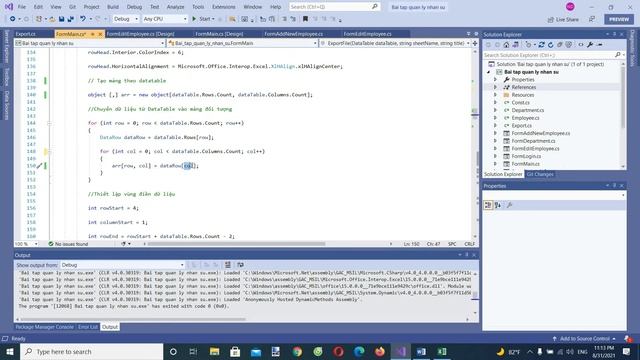The width and height of the screenshot is (640, 360).
Task: Click the Properties wrench in Solution Explorer toolbar
Action: click(590, 44)
